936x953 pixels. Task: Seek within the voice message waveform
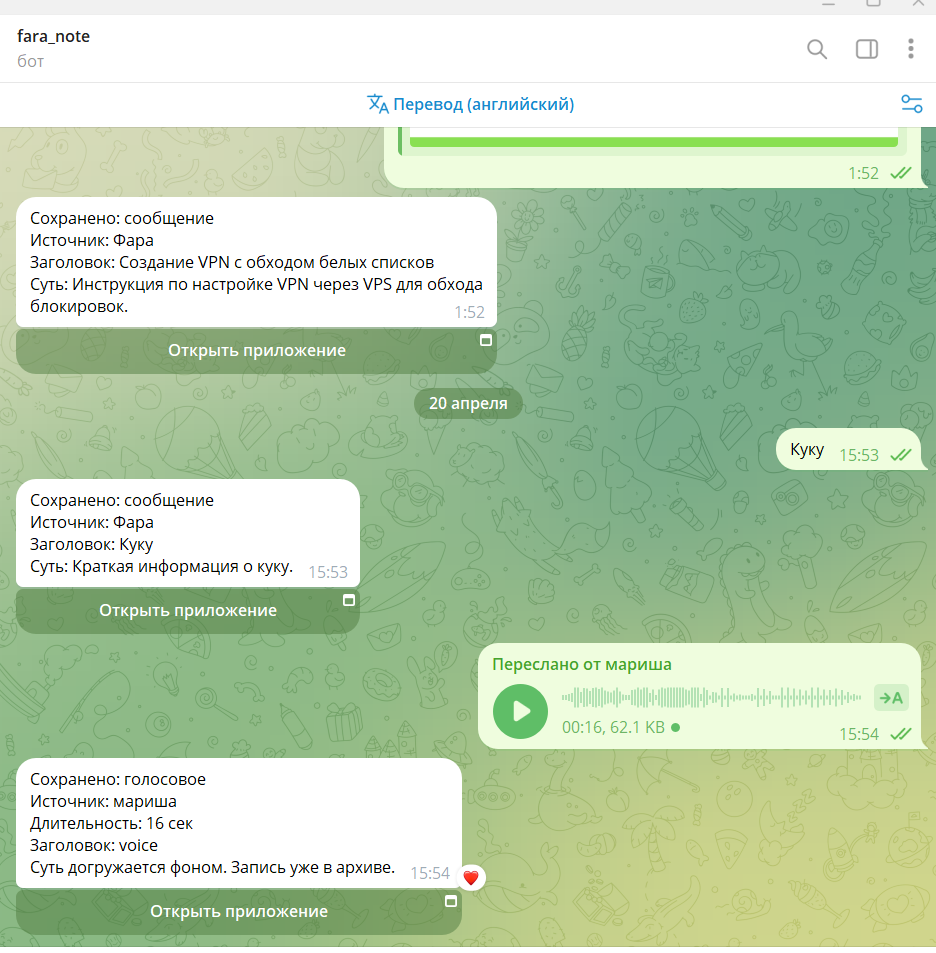[711, 698]
